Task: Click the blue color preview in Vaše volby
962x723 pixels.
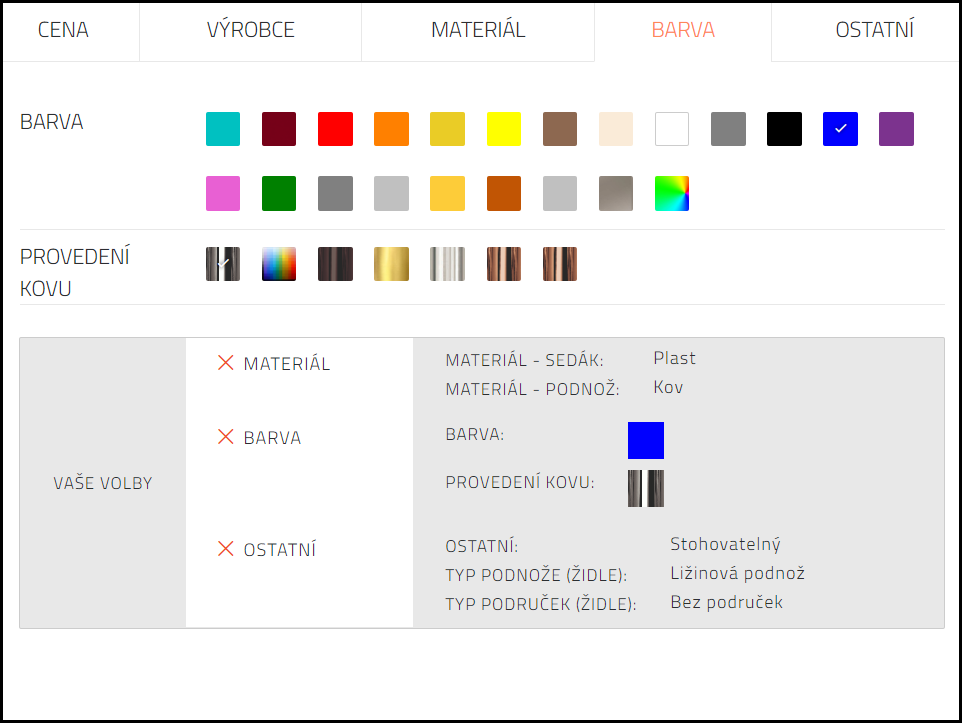Action: [x=646, y=440]
